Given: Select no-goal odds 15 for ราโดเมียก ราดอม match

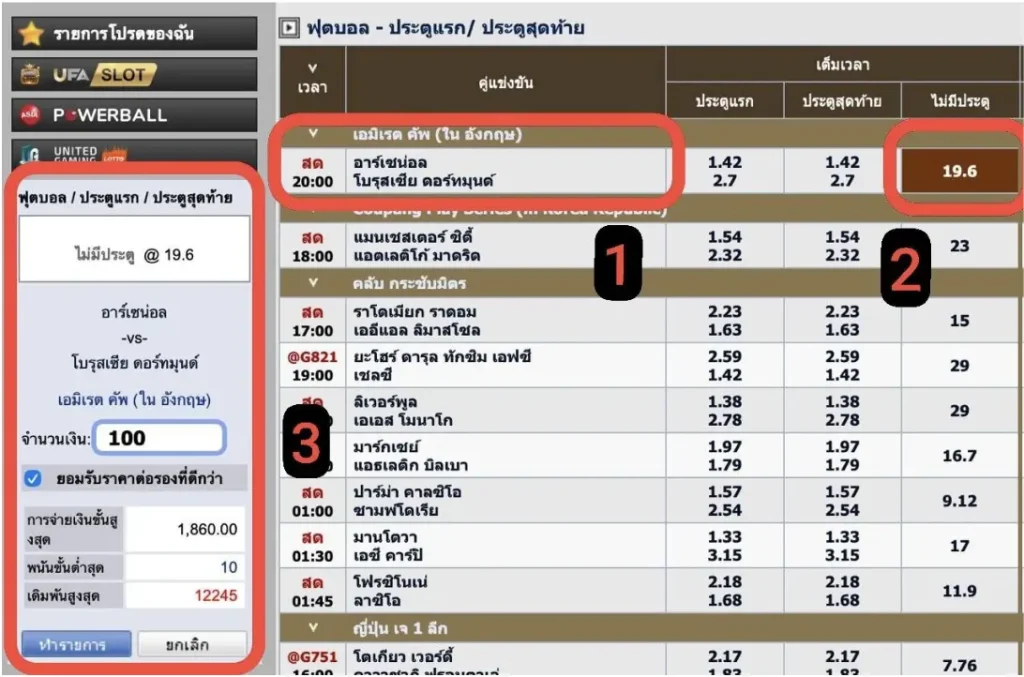Looking at the screenshot, I should coord(959,321).
